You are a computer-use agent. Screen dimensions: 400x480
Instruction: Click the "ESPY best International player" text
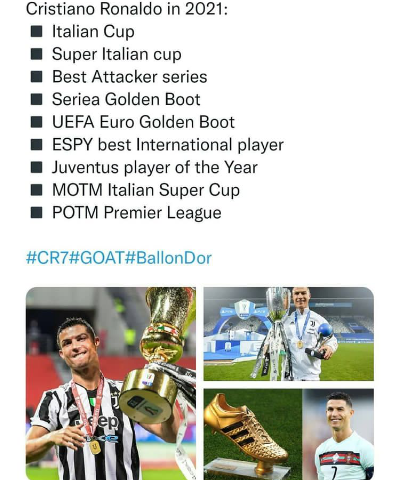168,145
